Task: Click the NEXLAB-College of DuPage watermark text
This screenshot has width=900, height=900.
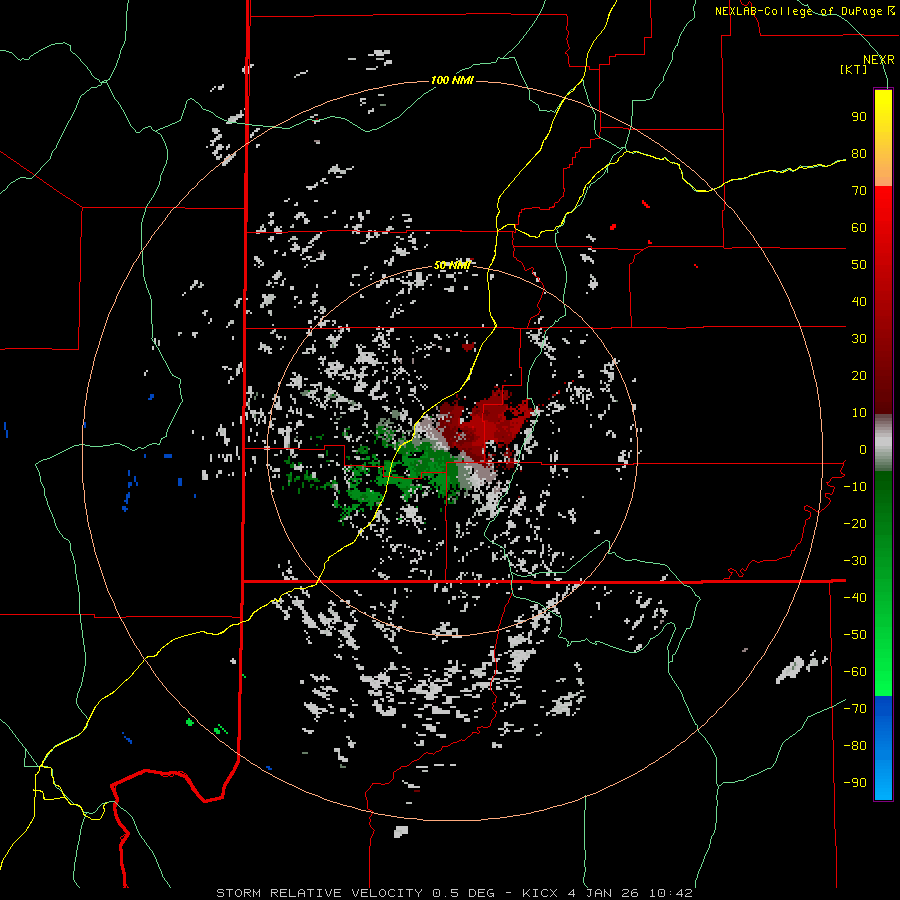Action: click(805, 11)
